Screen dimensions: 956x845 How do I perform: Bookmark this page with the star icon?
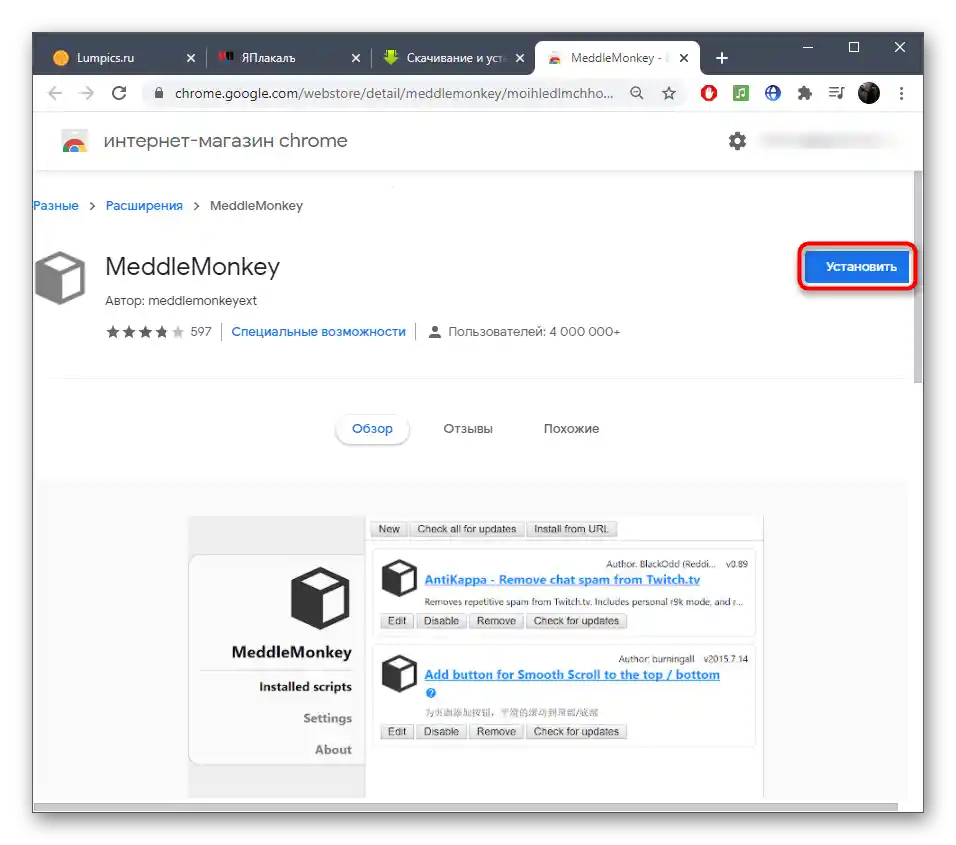669,93
